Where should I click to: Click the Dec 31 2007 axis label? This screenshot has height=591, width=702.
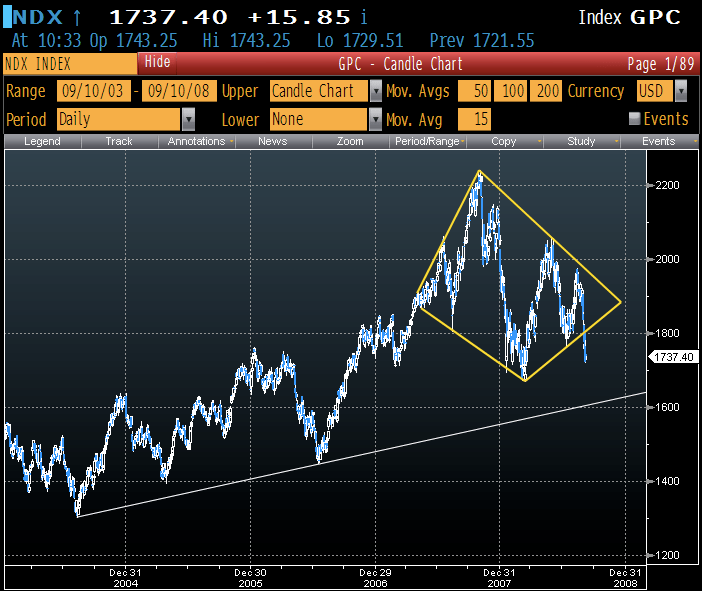pyautogui.click(x=499, y=578)
